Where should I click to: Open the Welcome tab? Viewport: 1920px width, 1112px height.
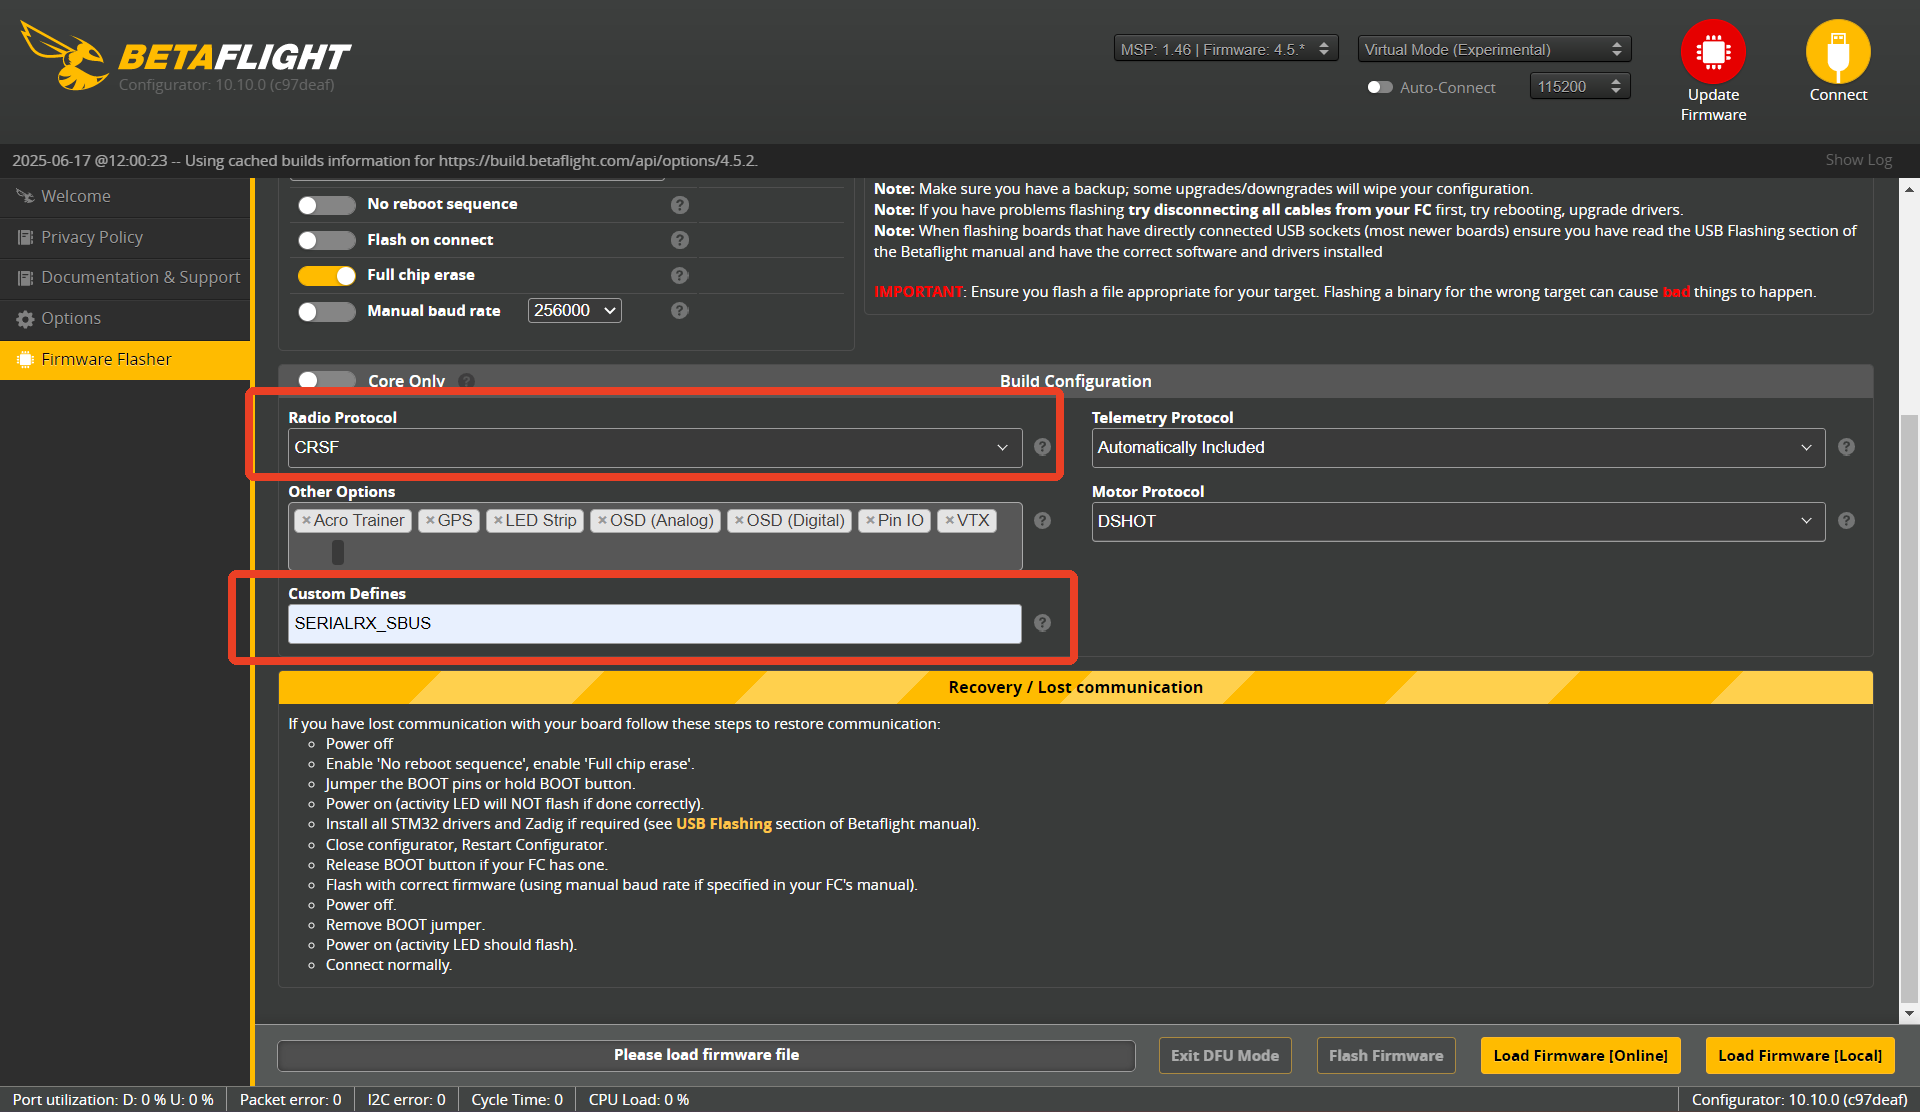(125, 197)
